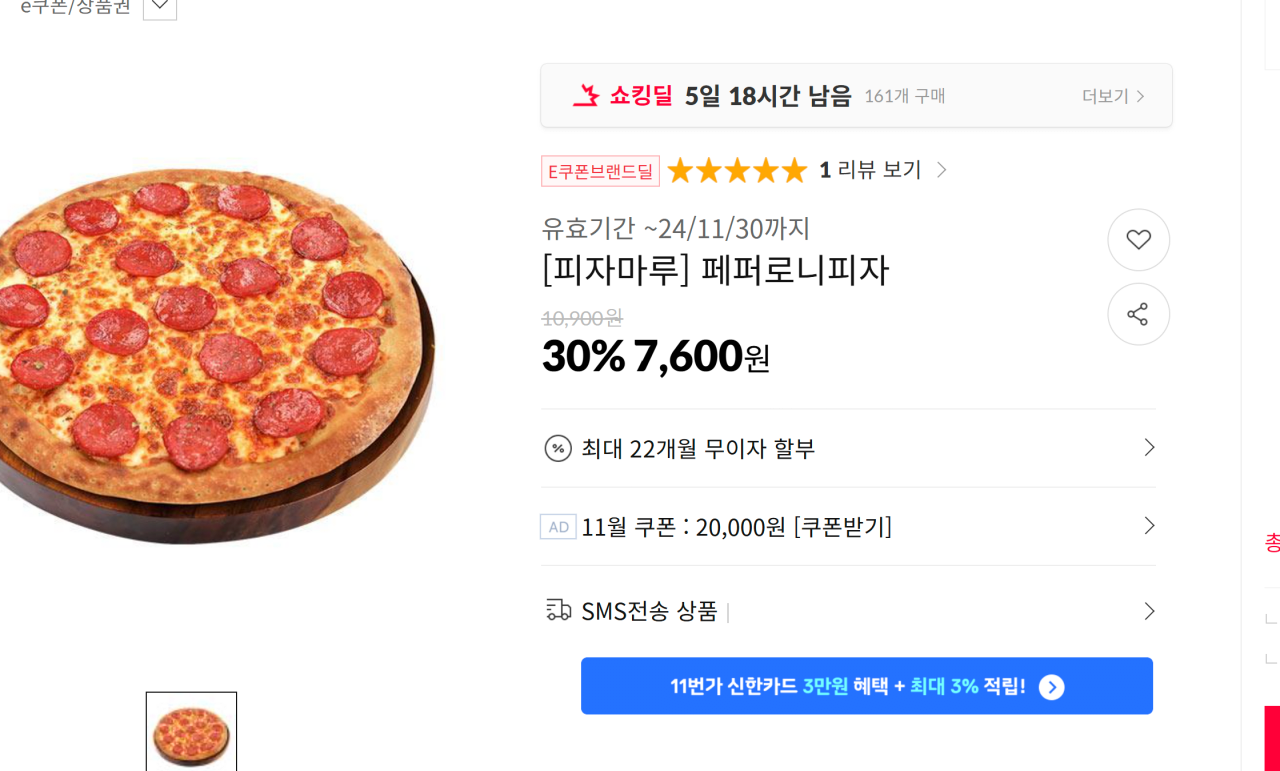This screenshot has width=1280, height=771.
Task: Click the chevron next to review count
Action: point(941,170)
